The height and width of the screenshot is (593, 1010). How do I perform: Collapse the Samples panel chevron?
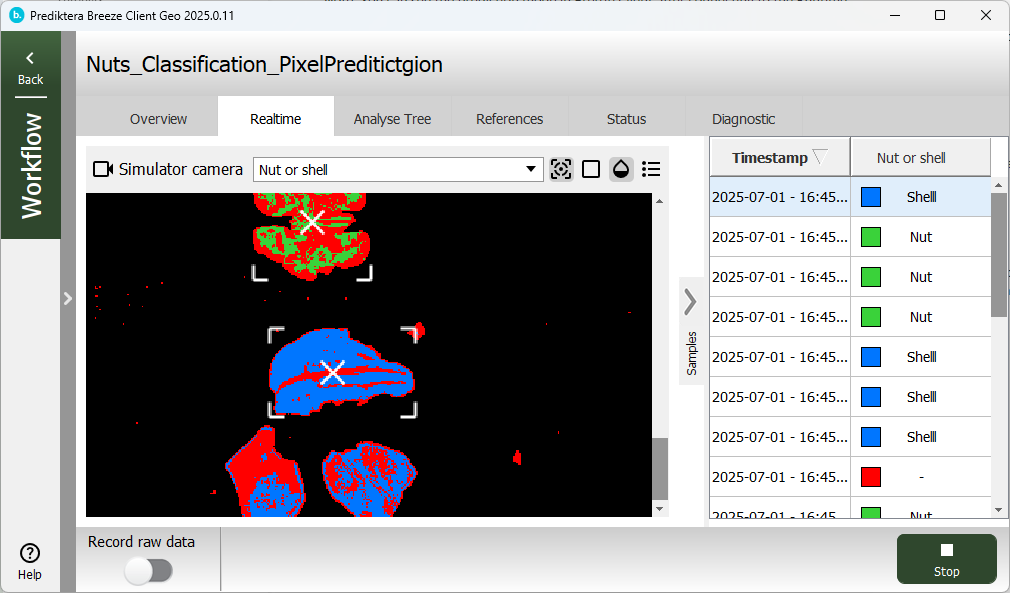(690, 301)
